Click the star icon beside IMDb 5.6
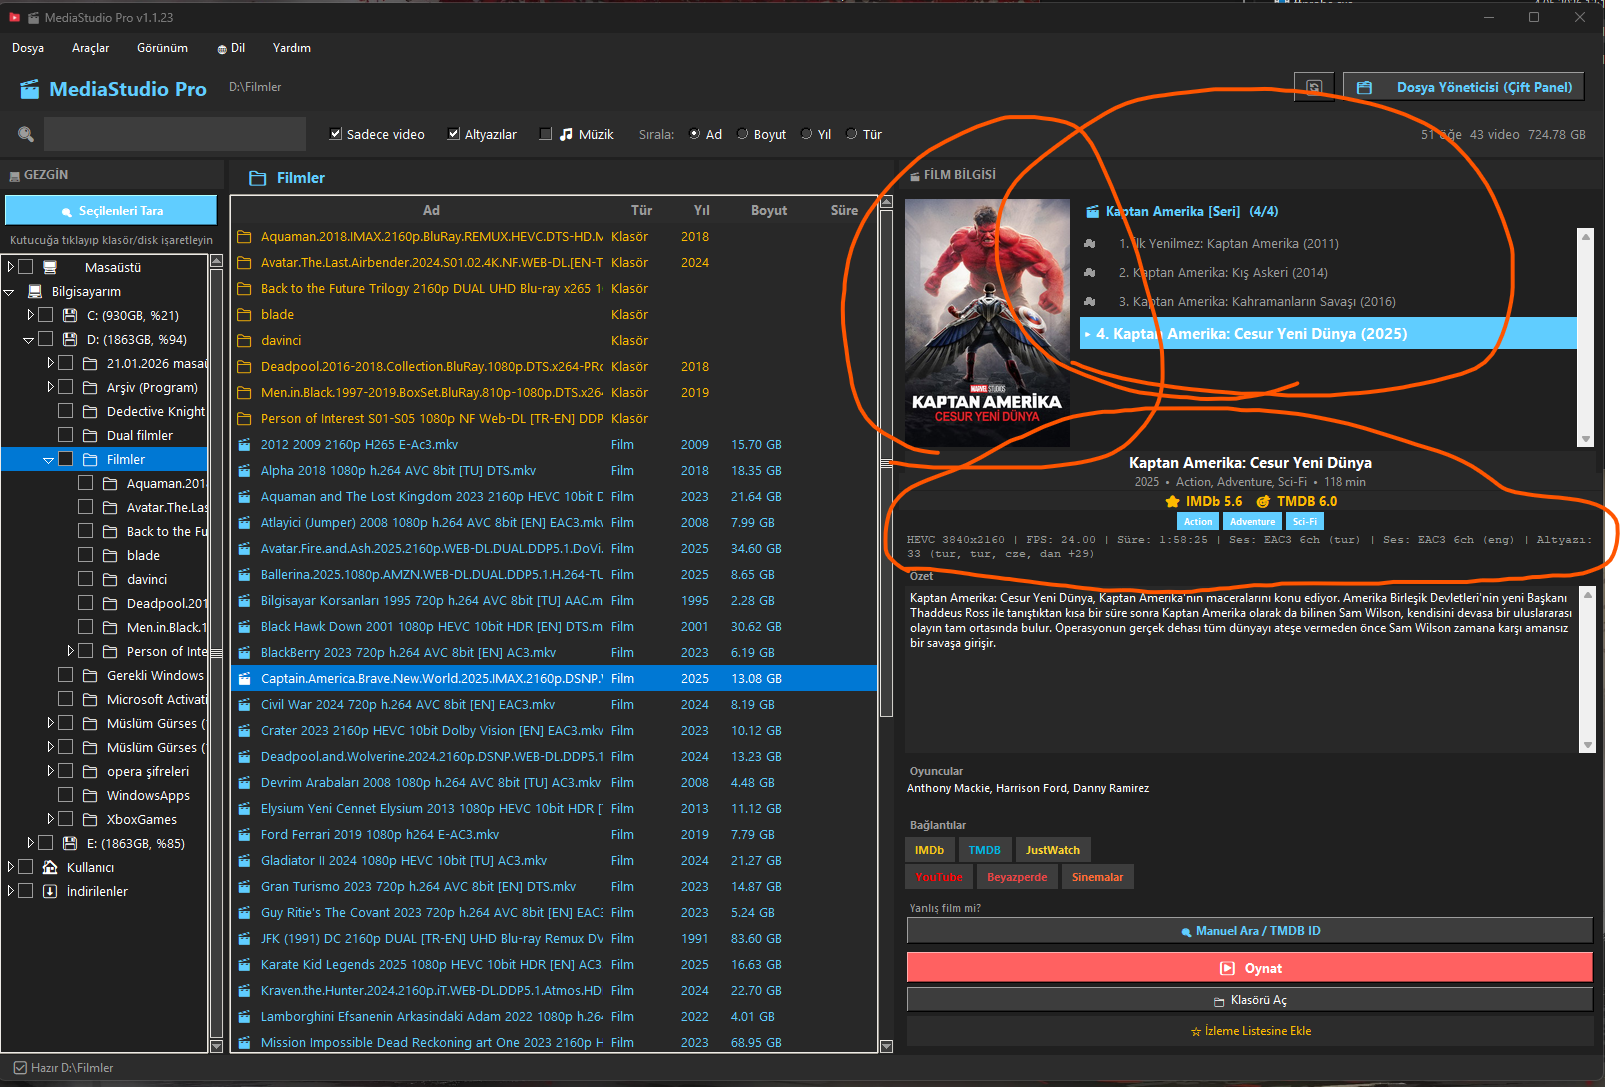Screen dimensions: 1620x1087 (x=1173, y=502)
